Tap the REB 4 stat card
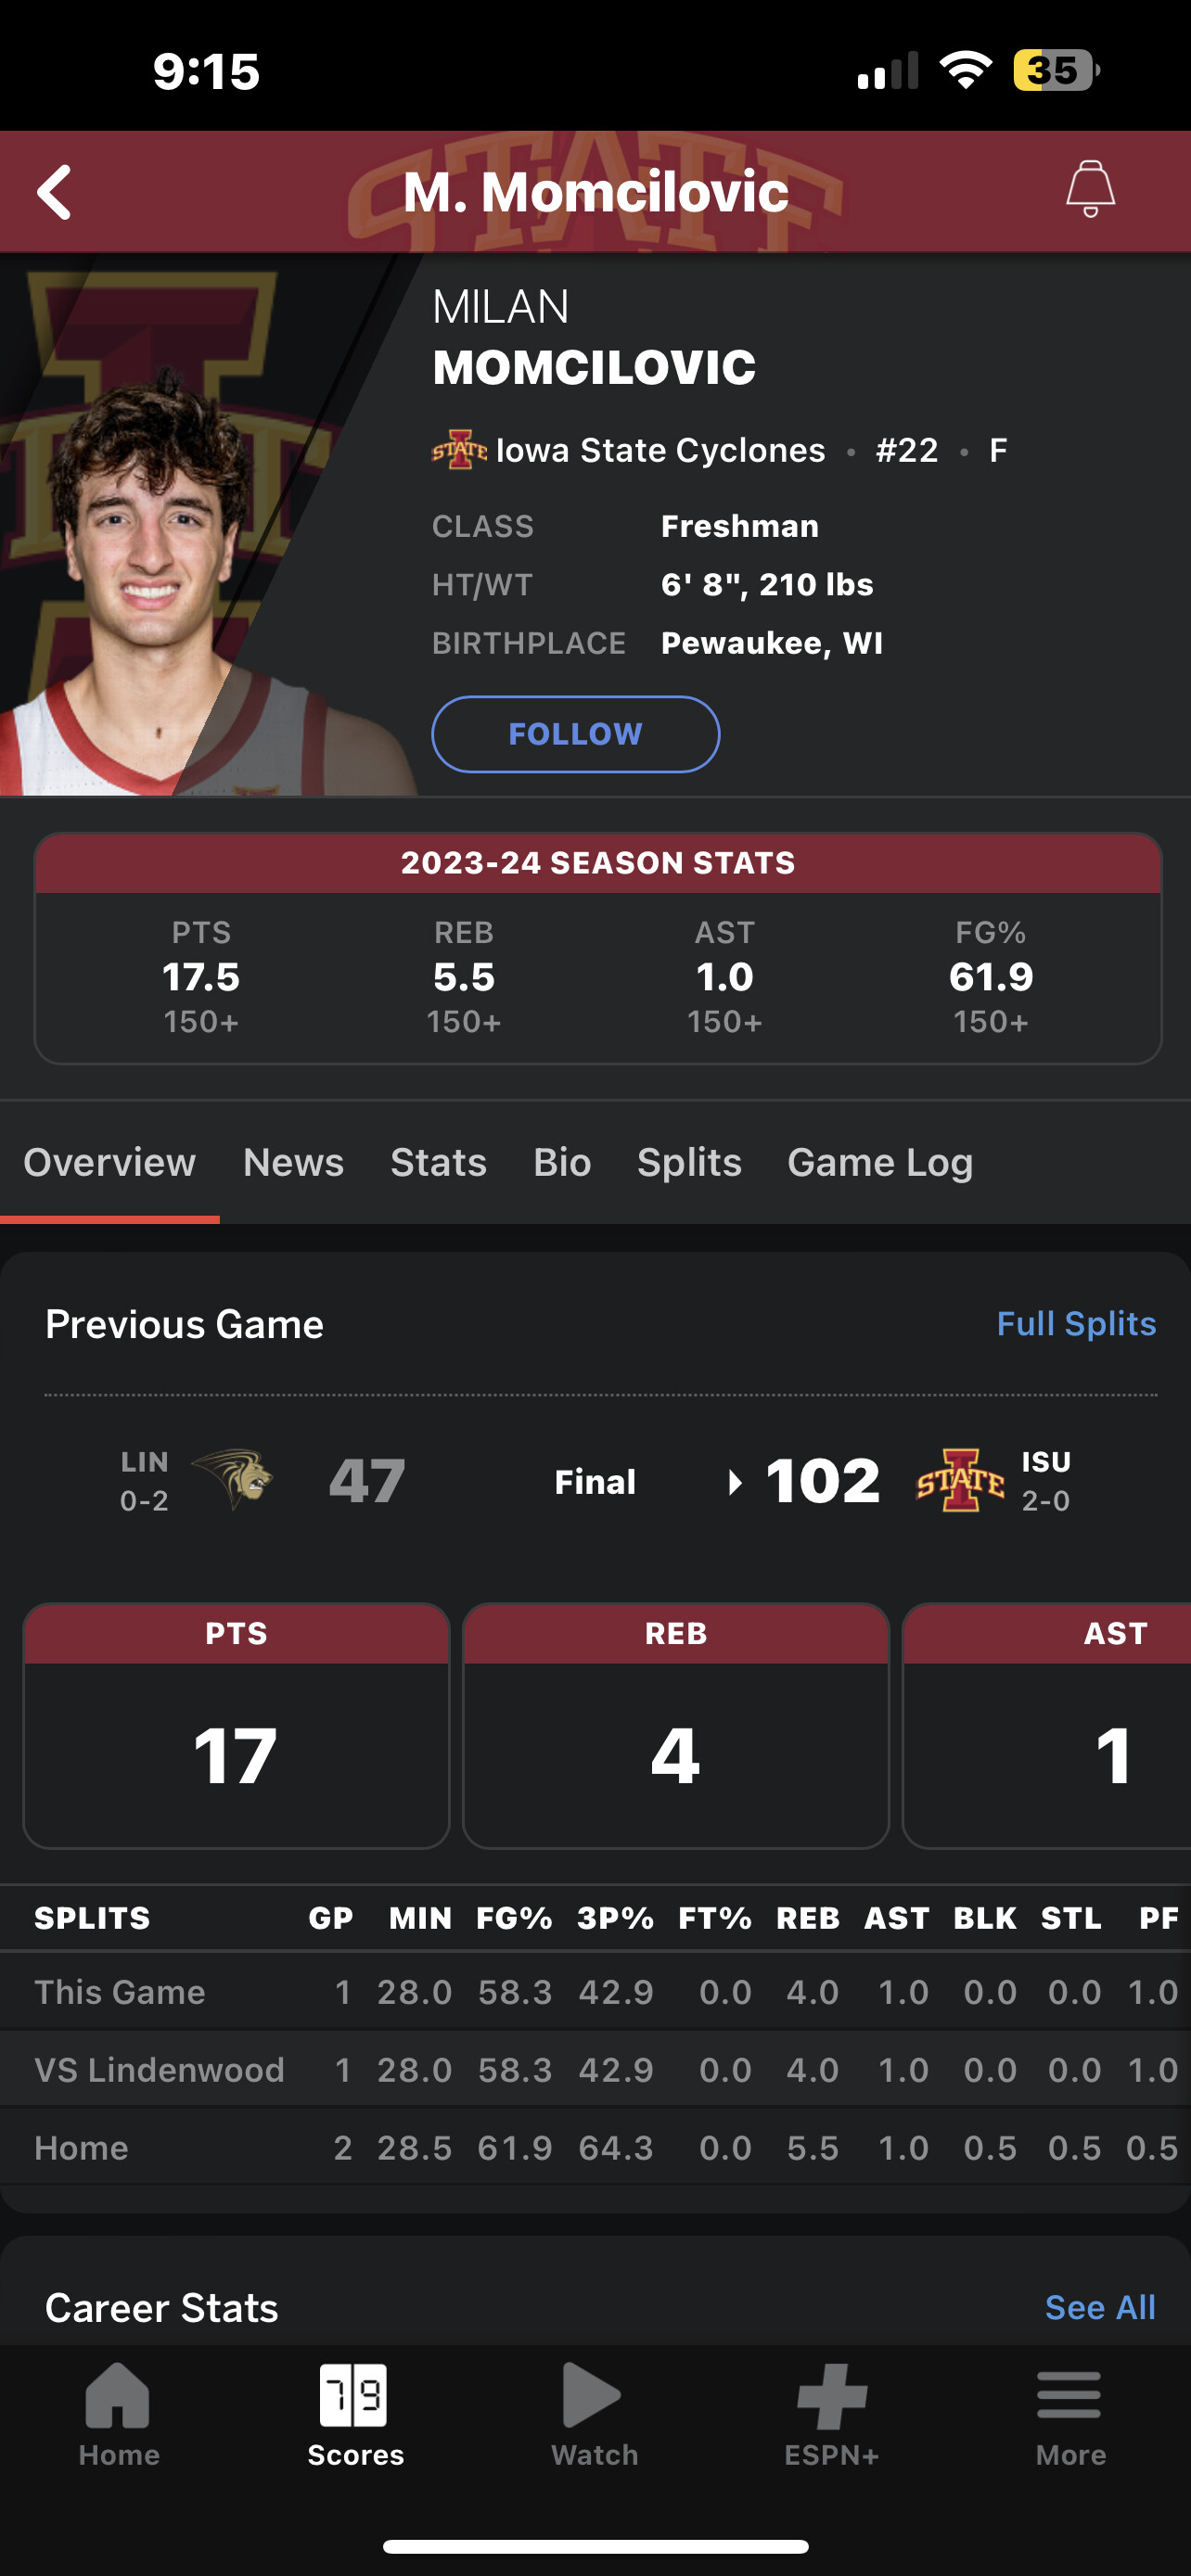The width and height of the screenshot is (1191, 2576). pyautogui.click(x=676, y=1726)
